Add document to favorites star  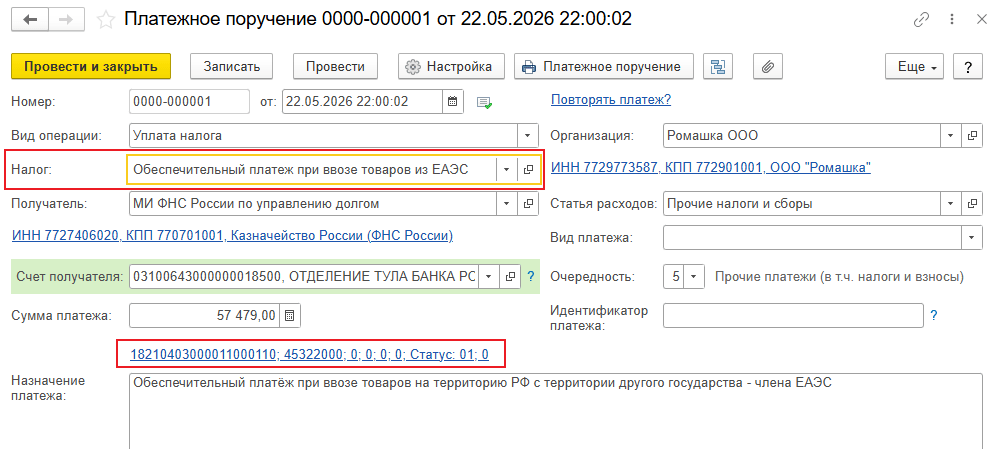click(105, 20)
